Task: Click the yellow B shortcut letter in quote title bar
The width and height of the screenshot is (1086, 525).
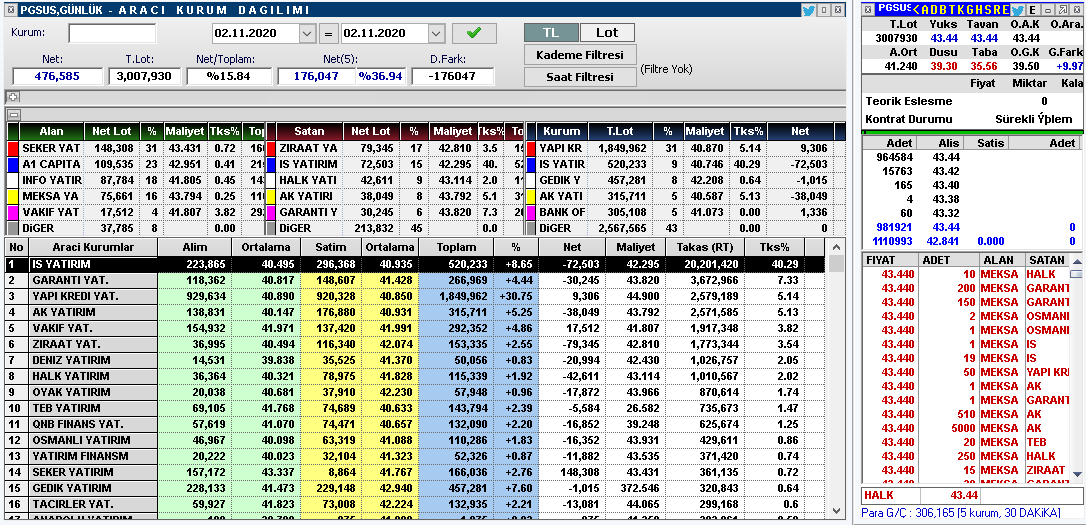Action: pyautogui.click(x=945, y=10)
